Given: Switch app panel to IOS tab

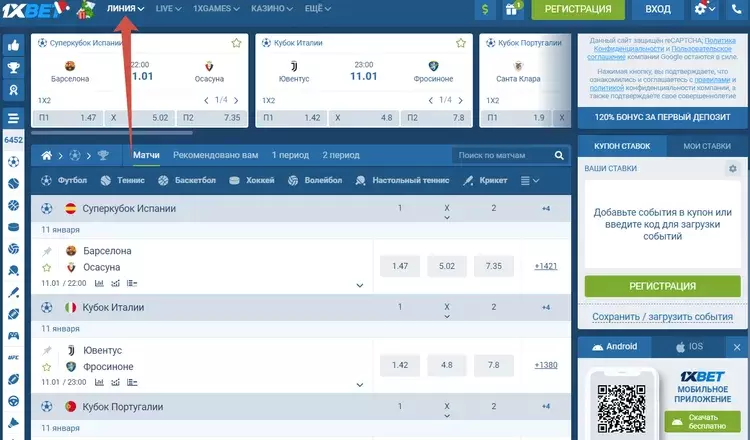Looking at the screenshot, I should point(689,347).
